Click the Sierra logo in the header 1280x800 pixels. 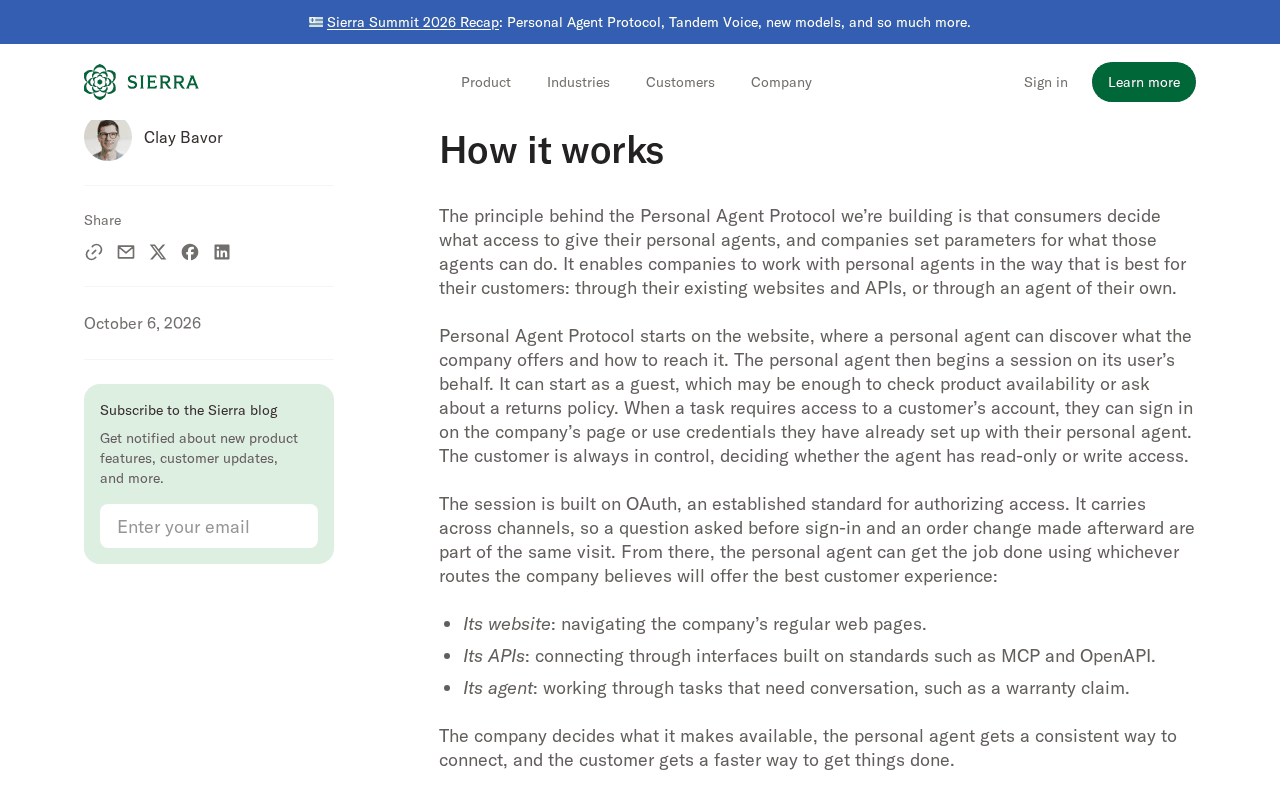[x=141, y=82]
